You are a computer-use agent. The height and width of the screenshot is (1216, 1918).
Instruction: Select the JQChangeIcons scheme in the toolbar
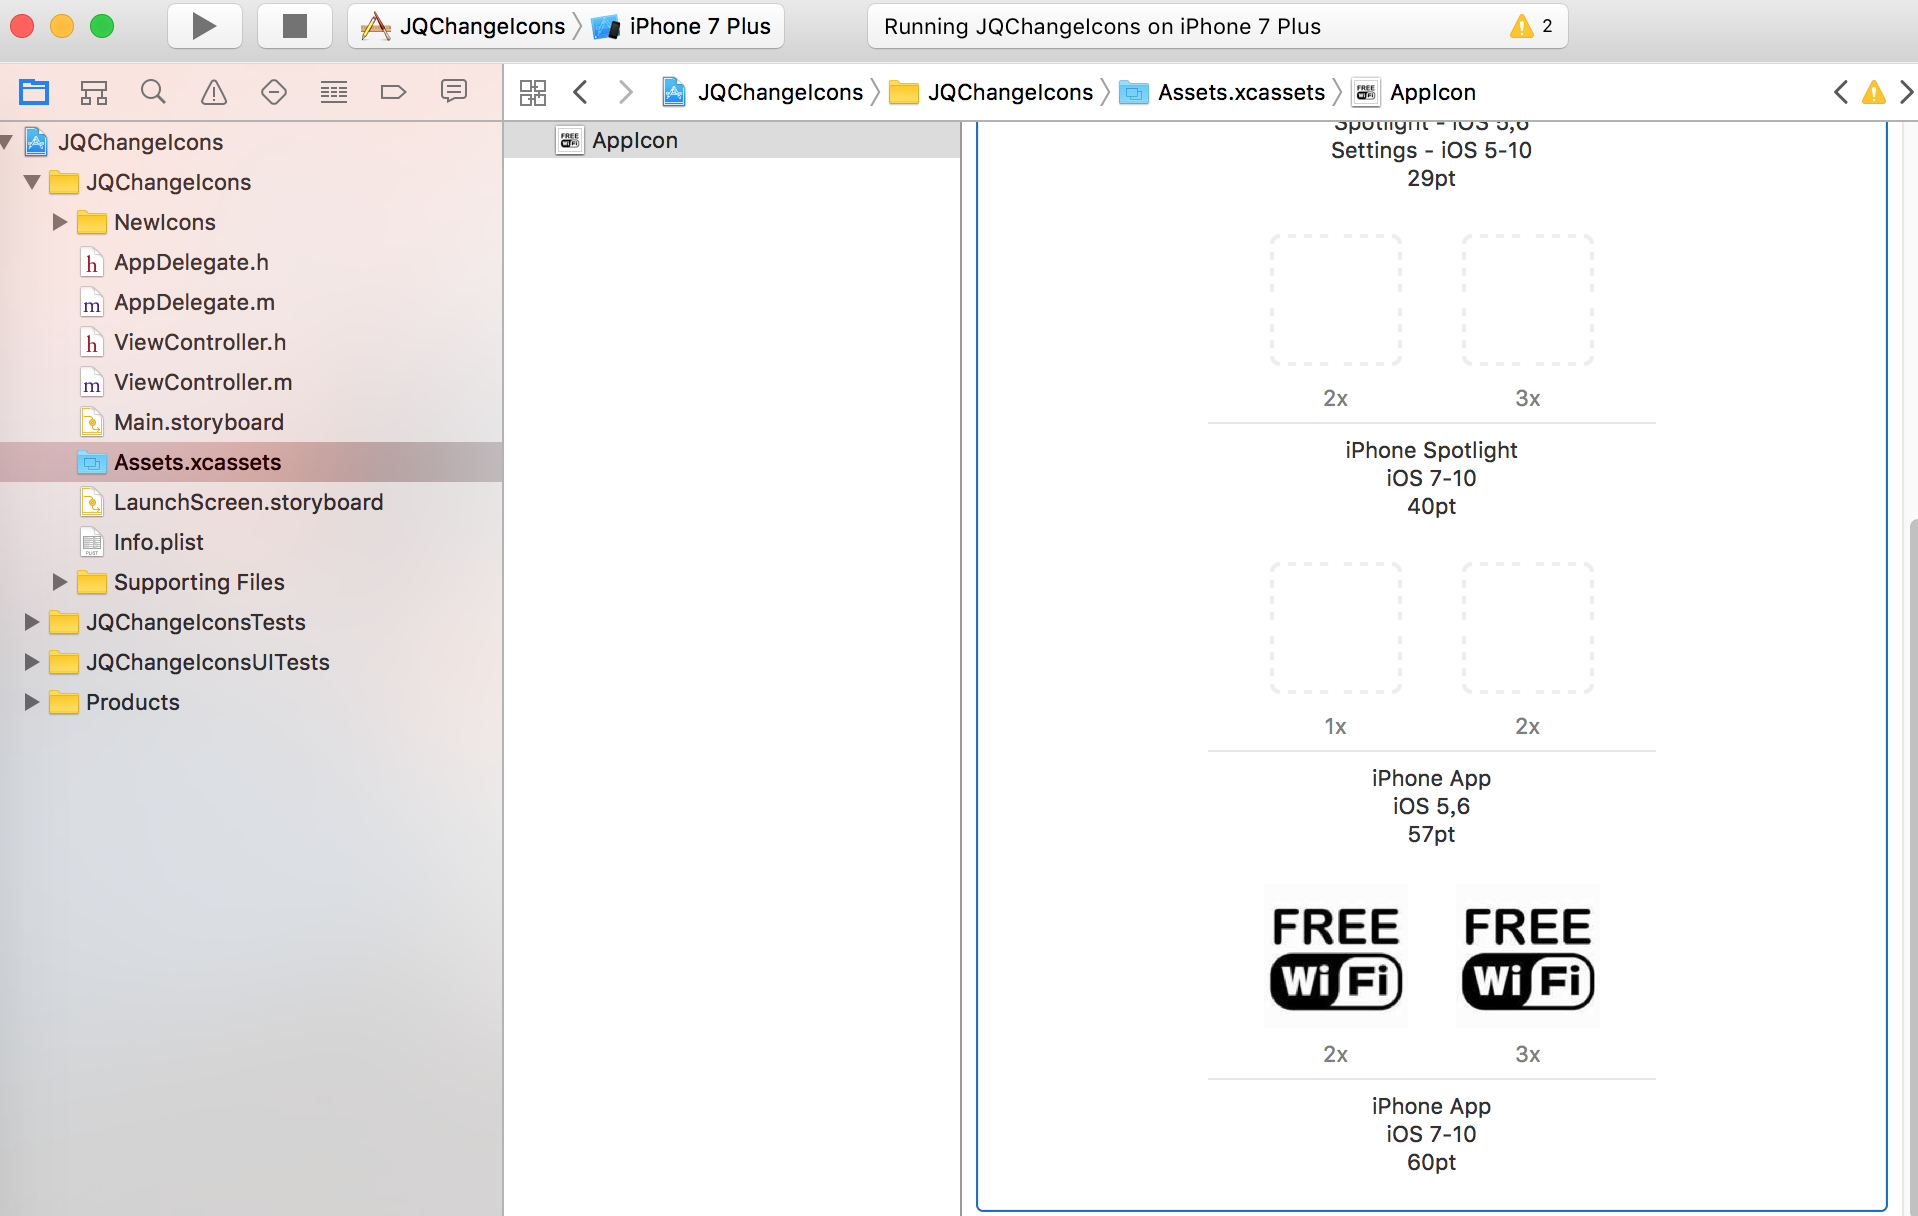pos(464,26)
